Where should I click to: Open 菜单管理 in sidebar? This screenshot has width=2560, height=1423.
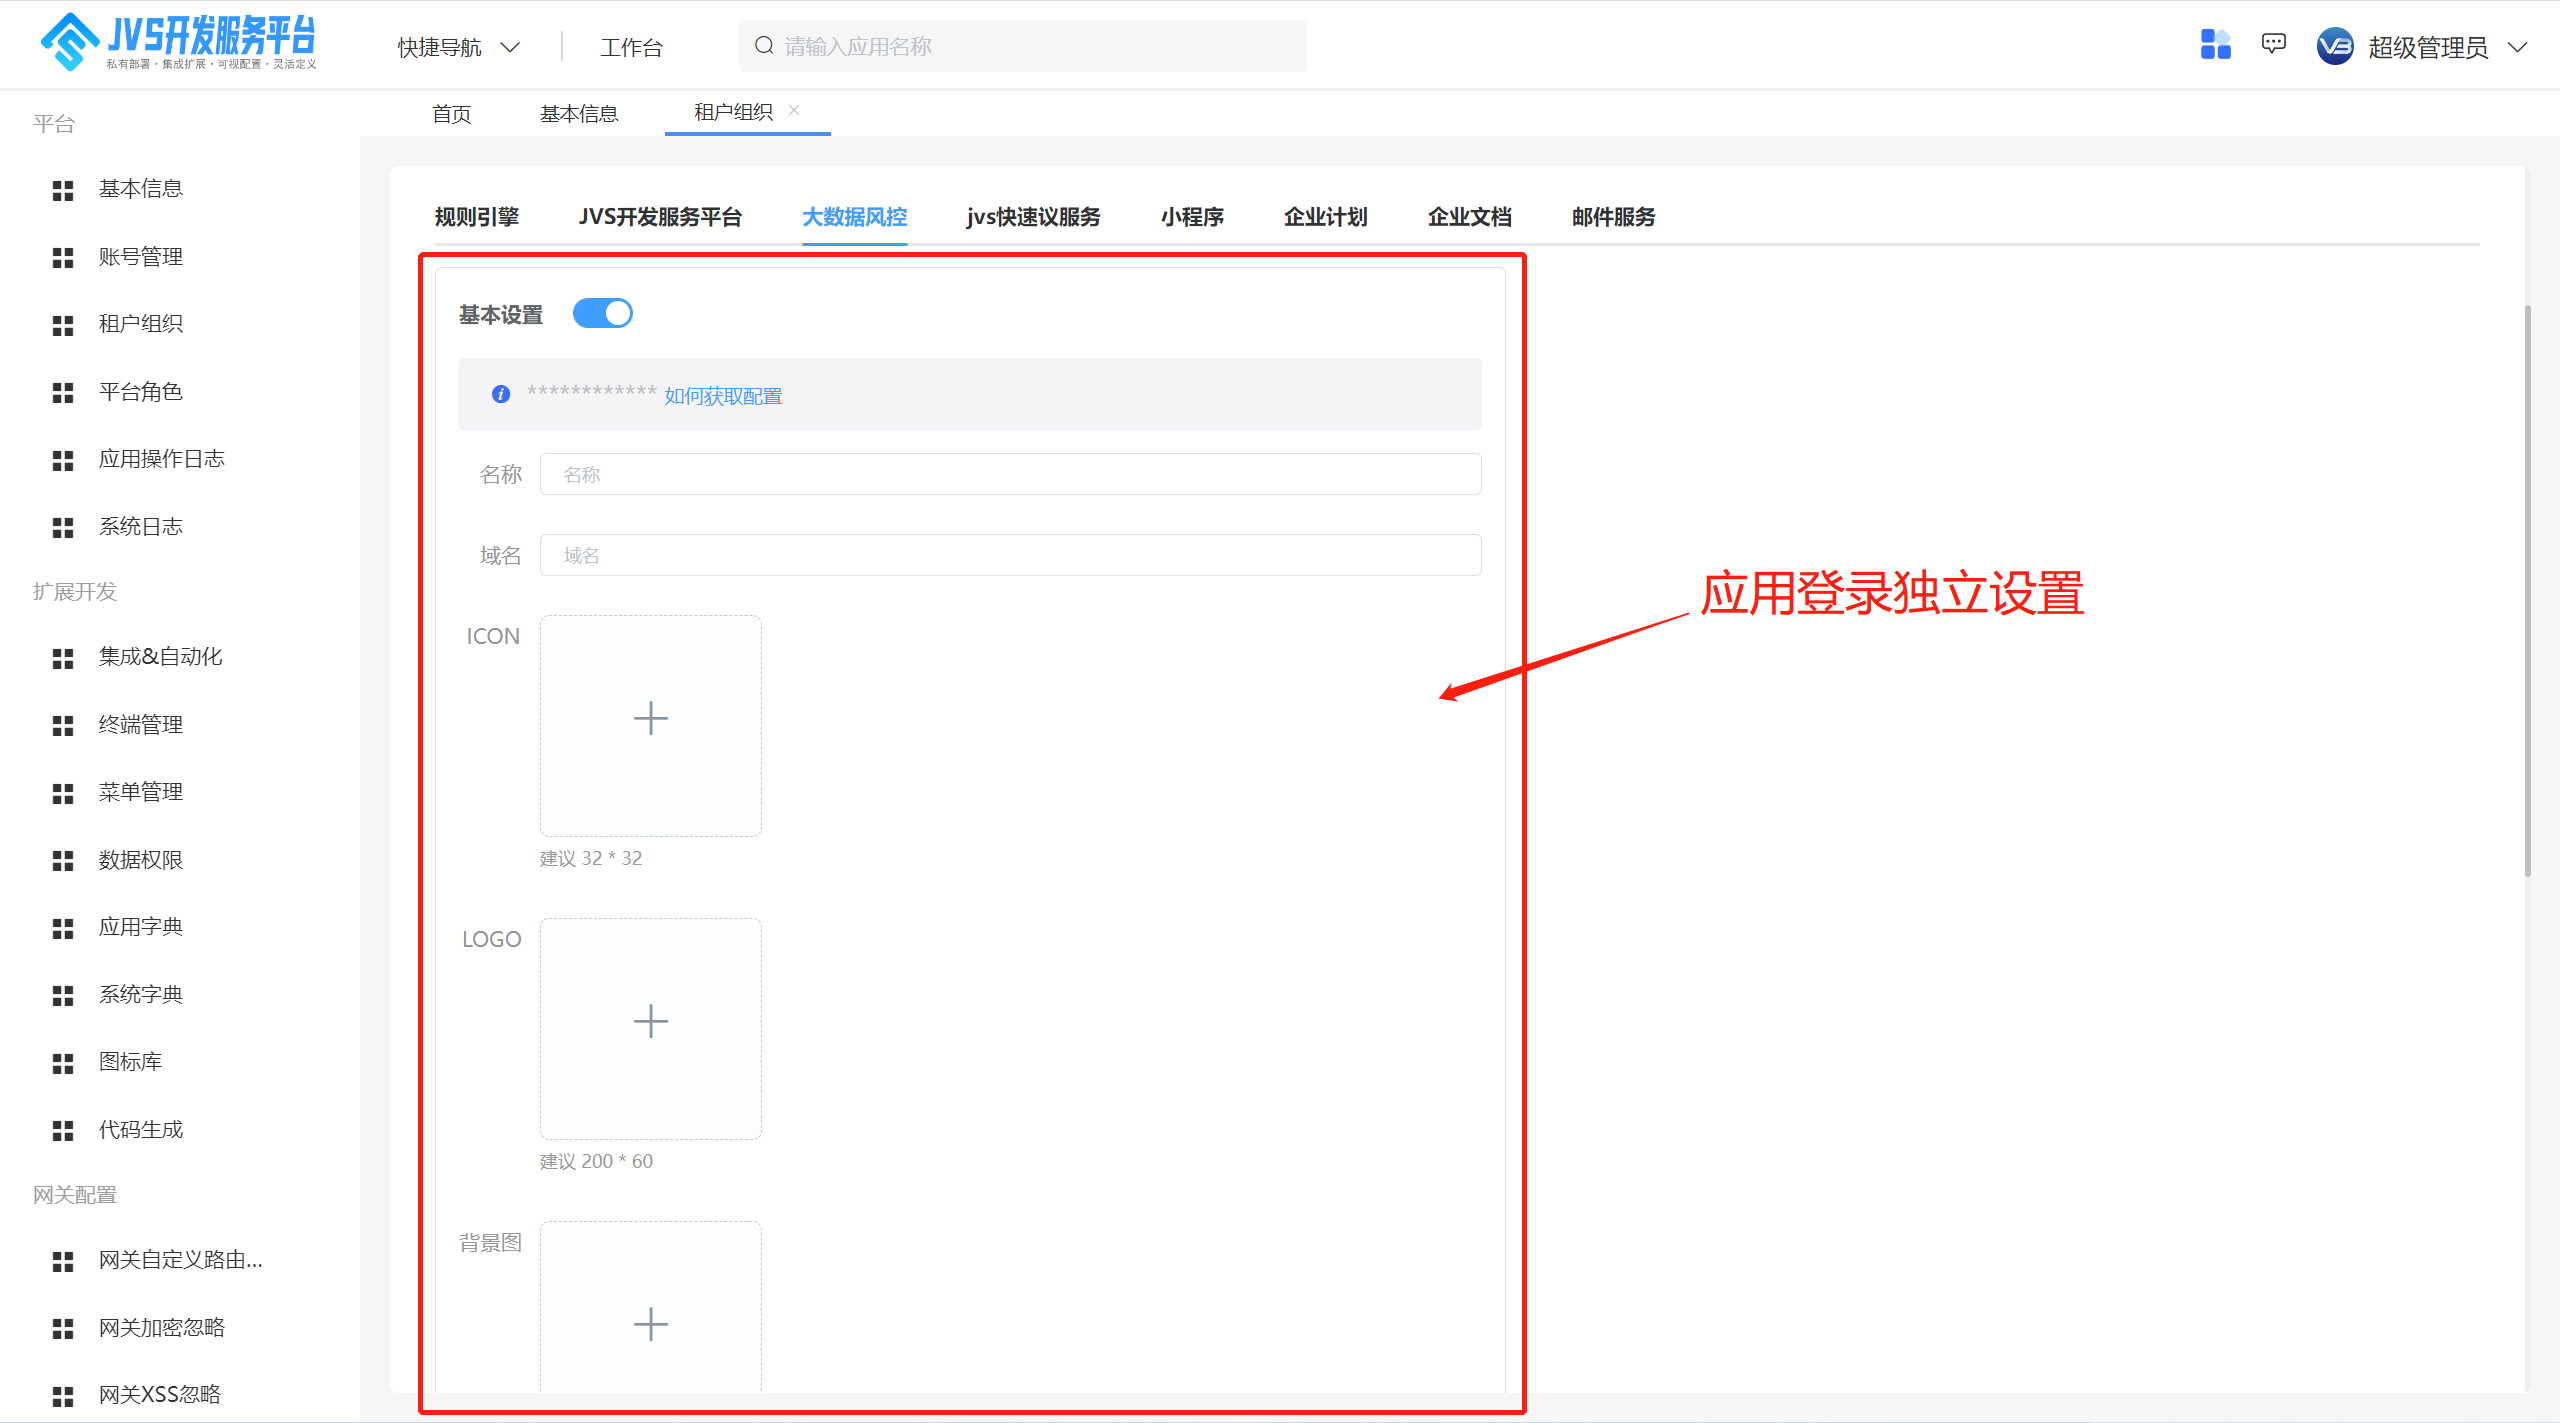(x=141, y=792)
